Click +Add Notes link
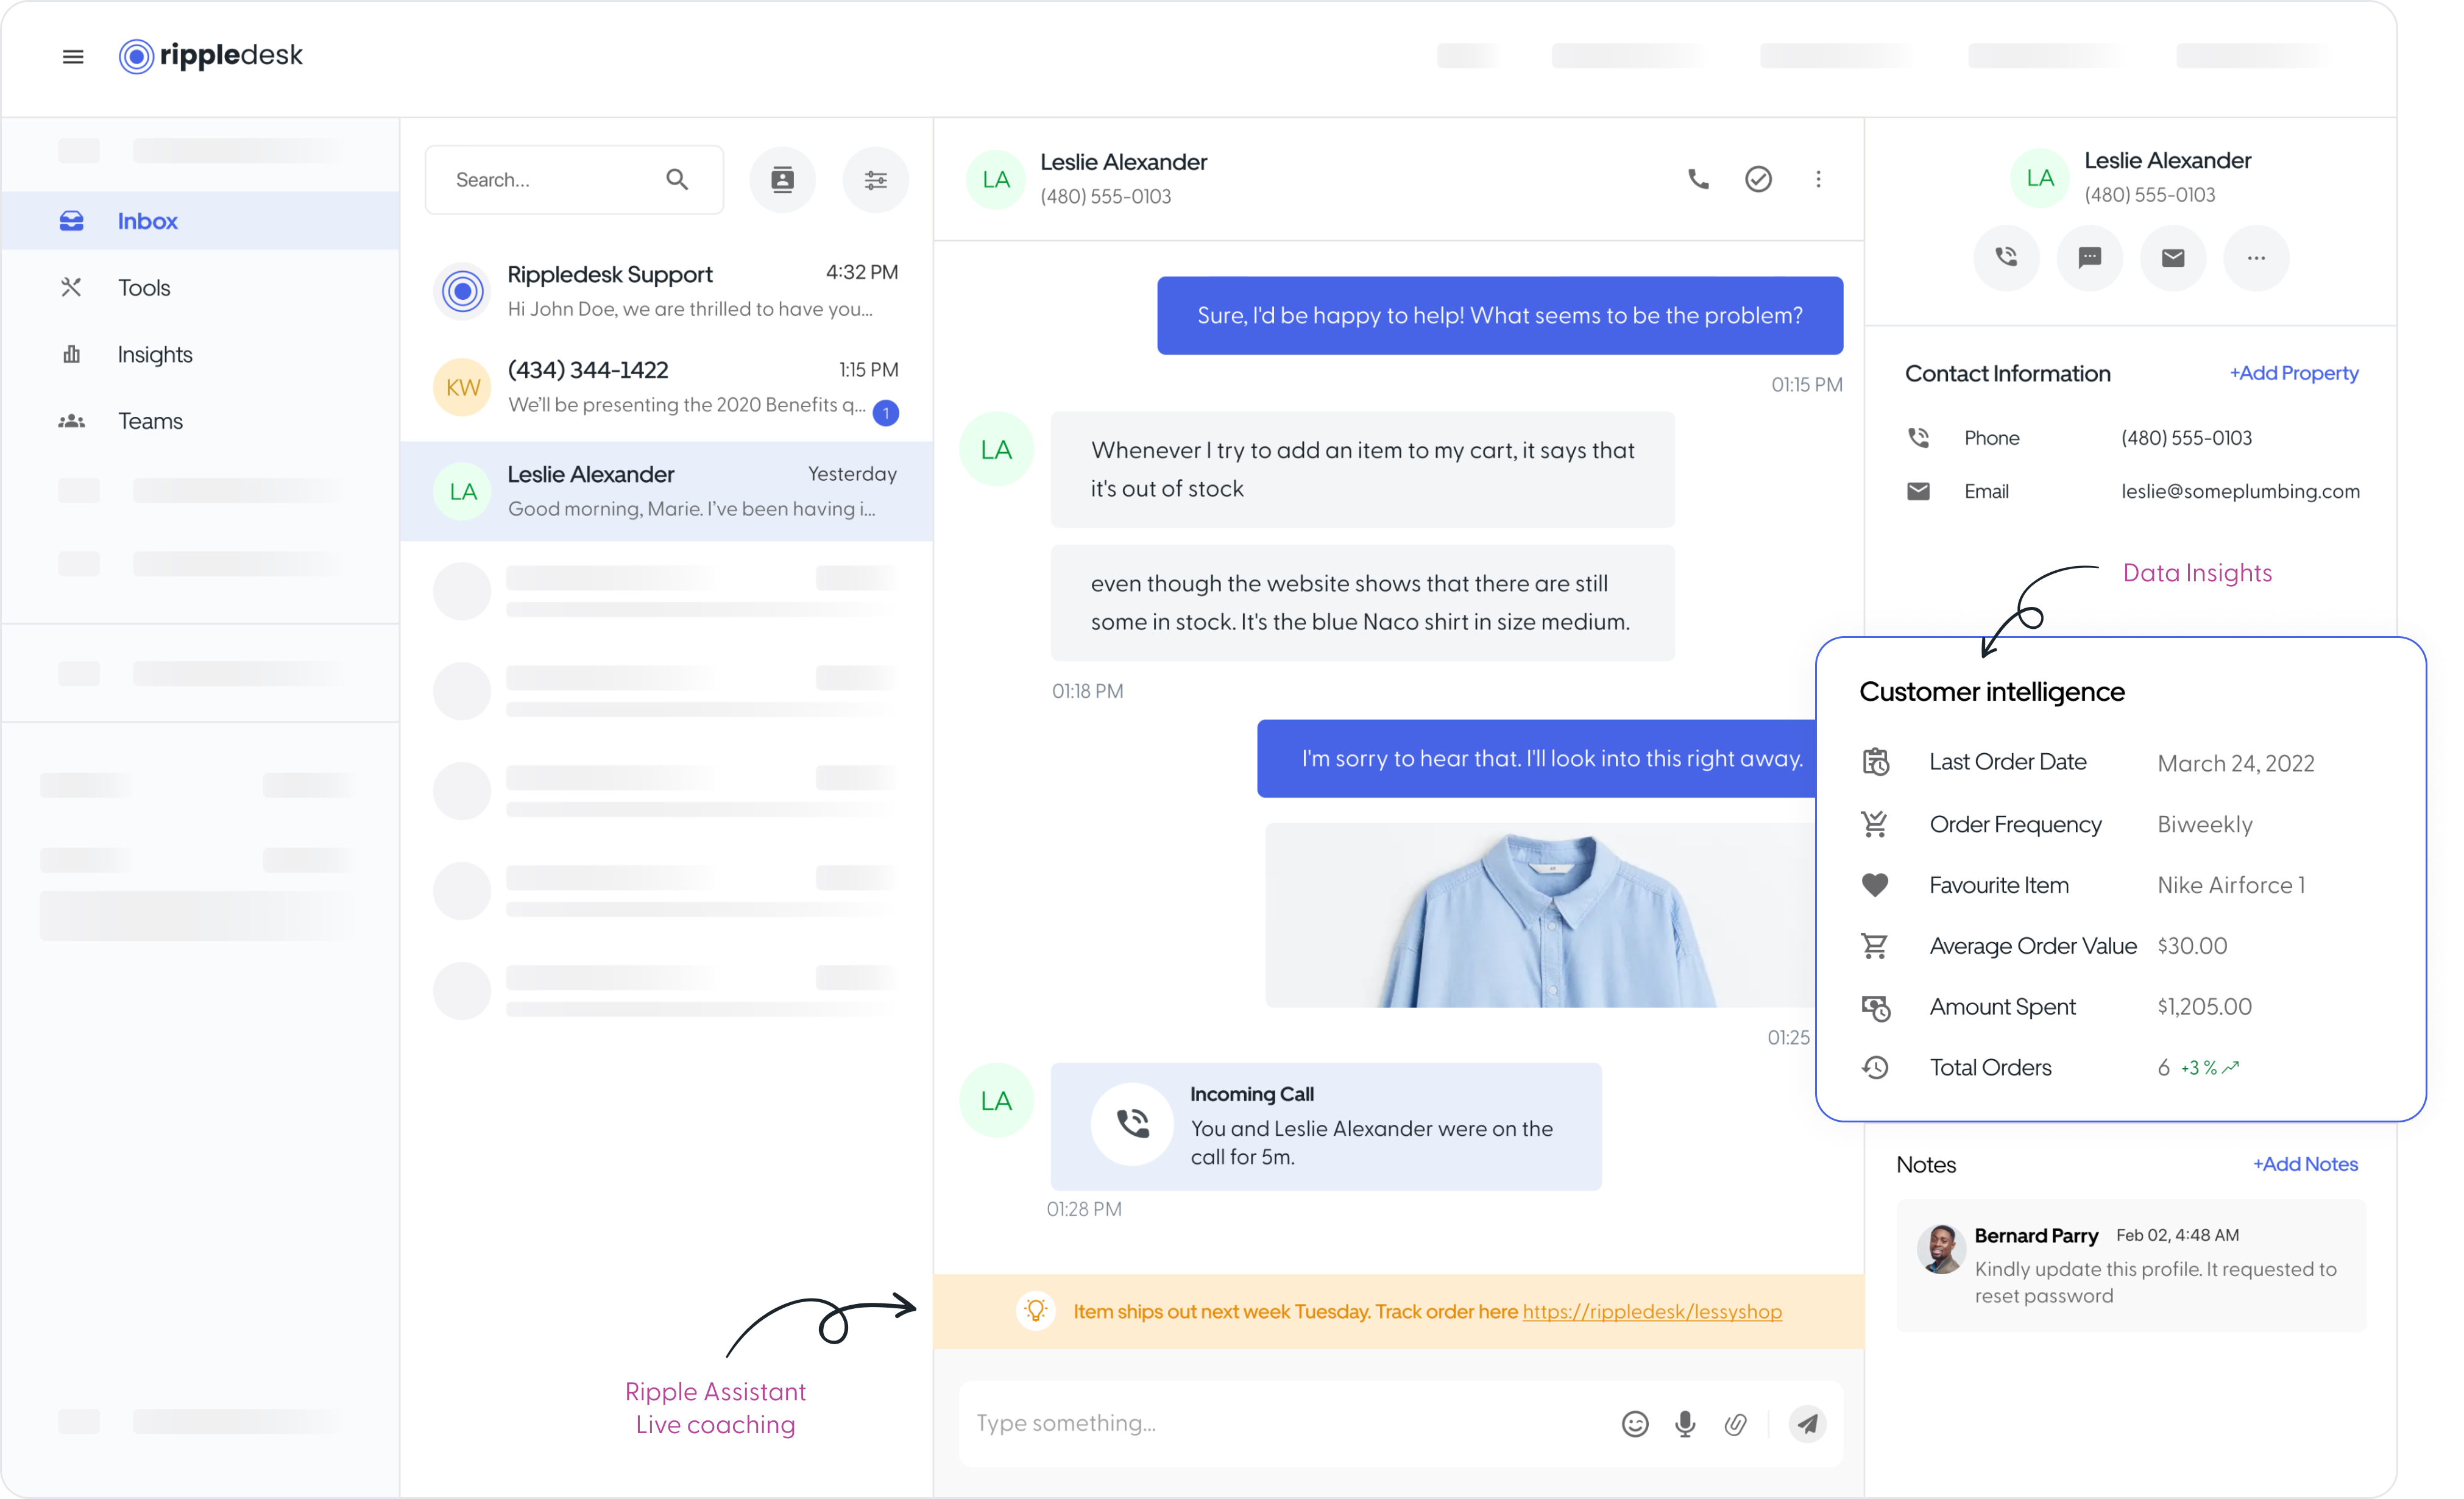Viewport: 2464px width, 1499px height. click(x=2304, y=1164)
